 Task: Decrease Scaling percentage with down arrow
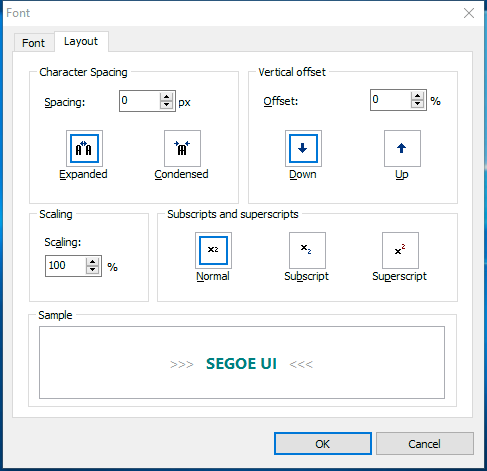[x=92, y=270]
